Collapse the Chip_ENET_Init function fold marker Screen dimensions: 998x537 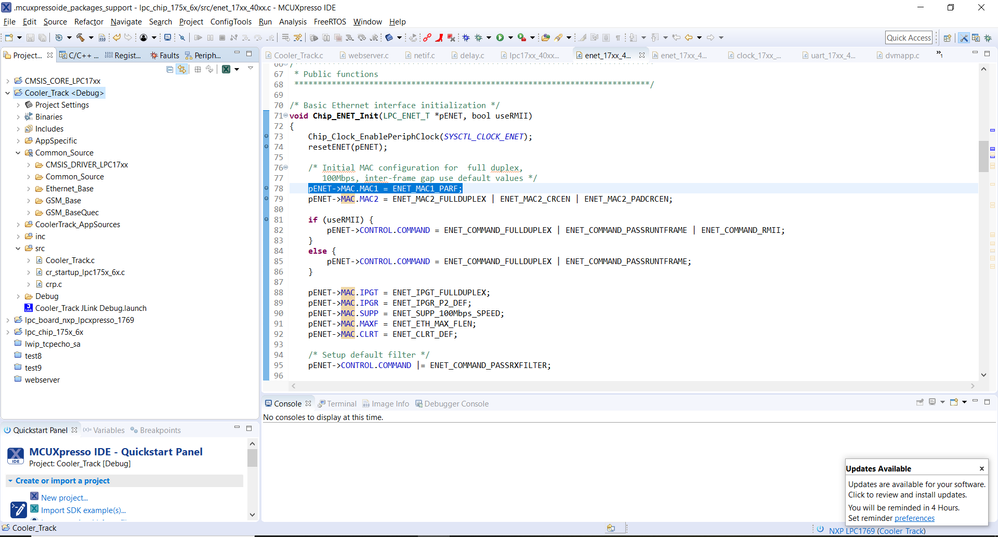click(x=285, y=116)
